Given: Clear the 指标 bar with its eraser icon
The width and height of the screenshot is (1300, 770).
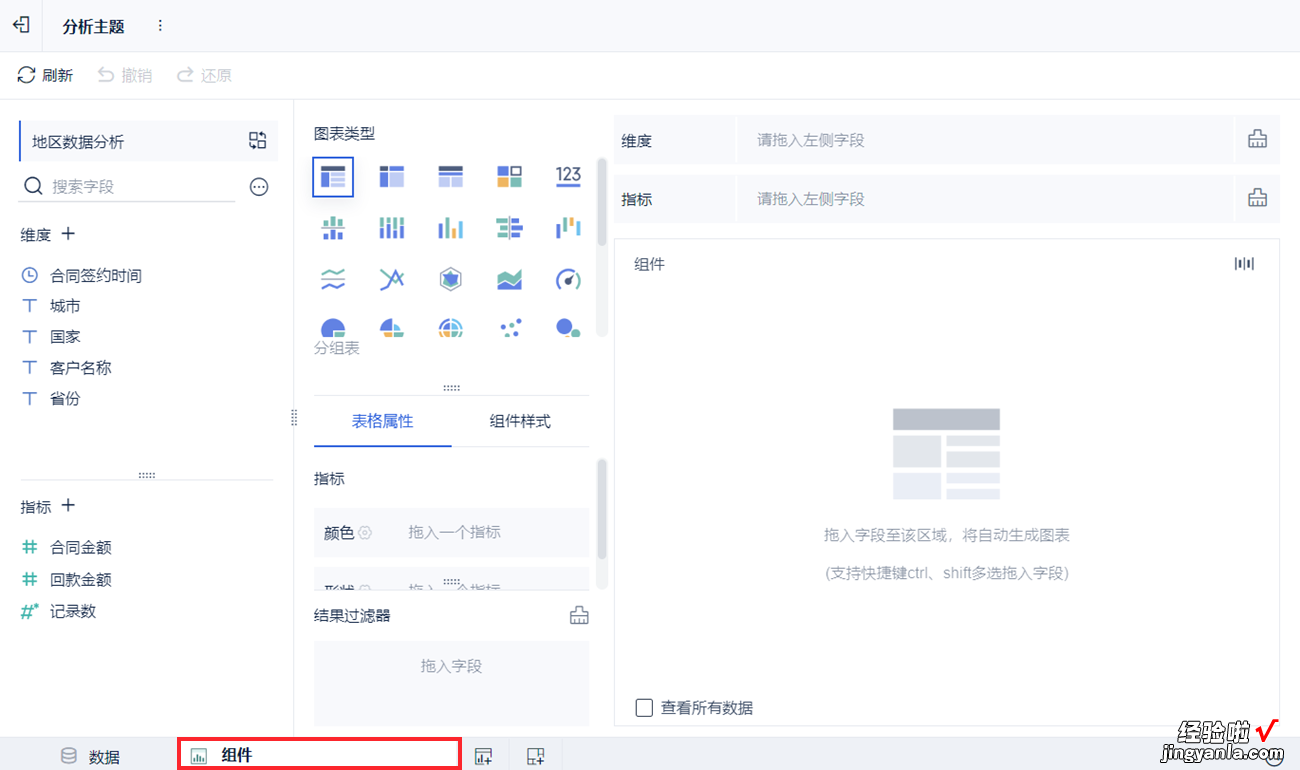Looking at the screenshot, I should click(x=1257, y=199).
